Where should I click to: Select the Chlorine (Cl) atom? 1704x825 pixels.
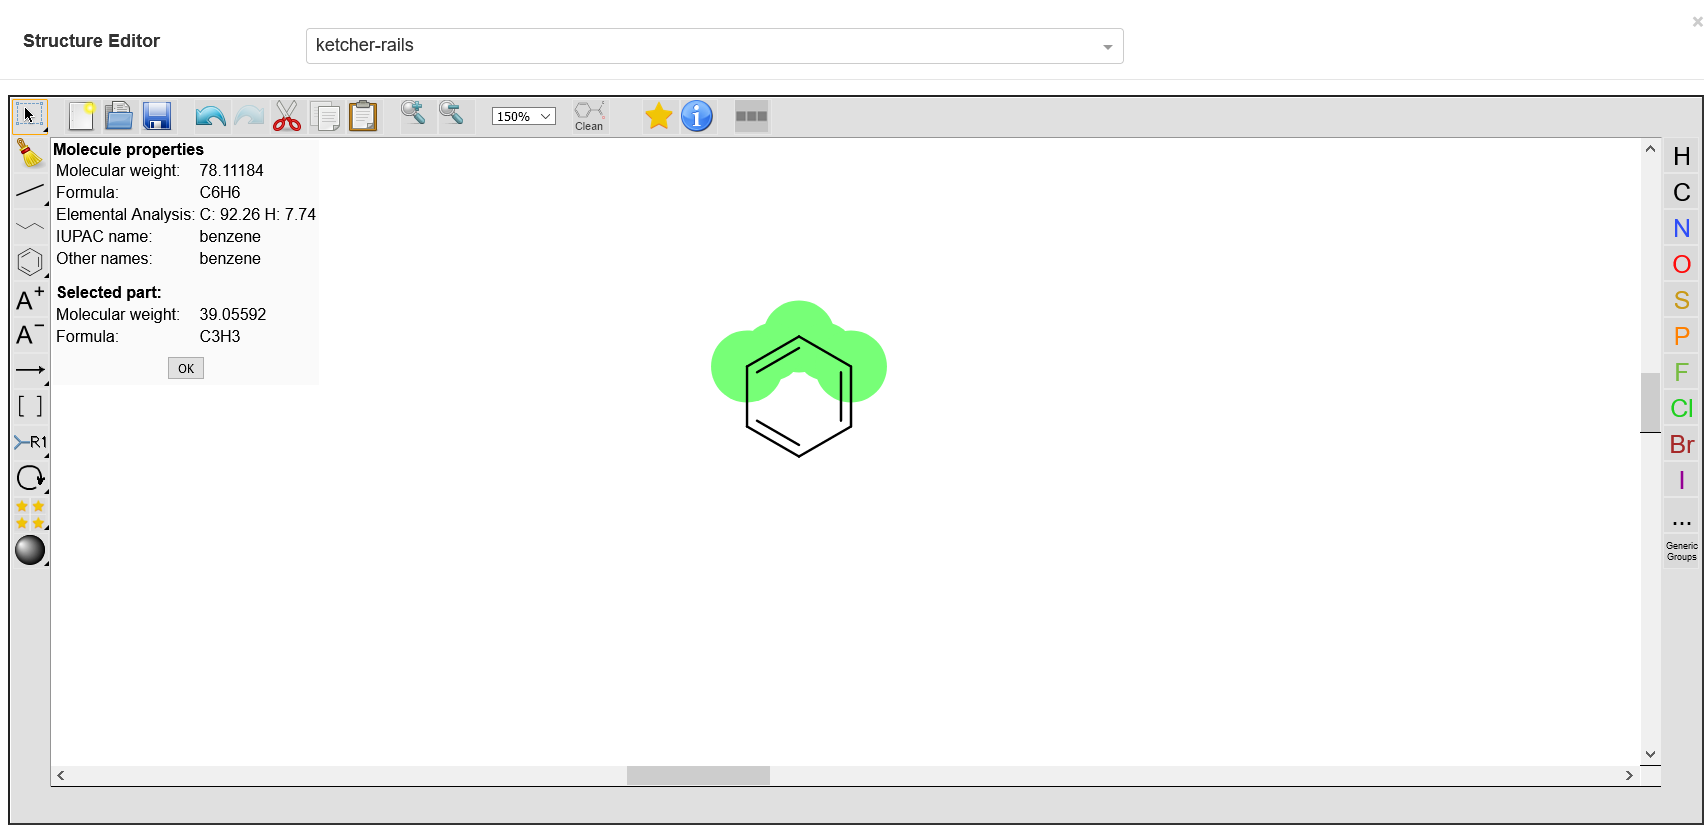point(1681,409)
